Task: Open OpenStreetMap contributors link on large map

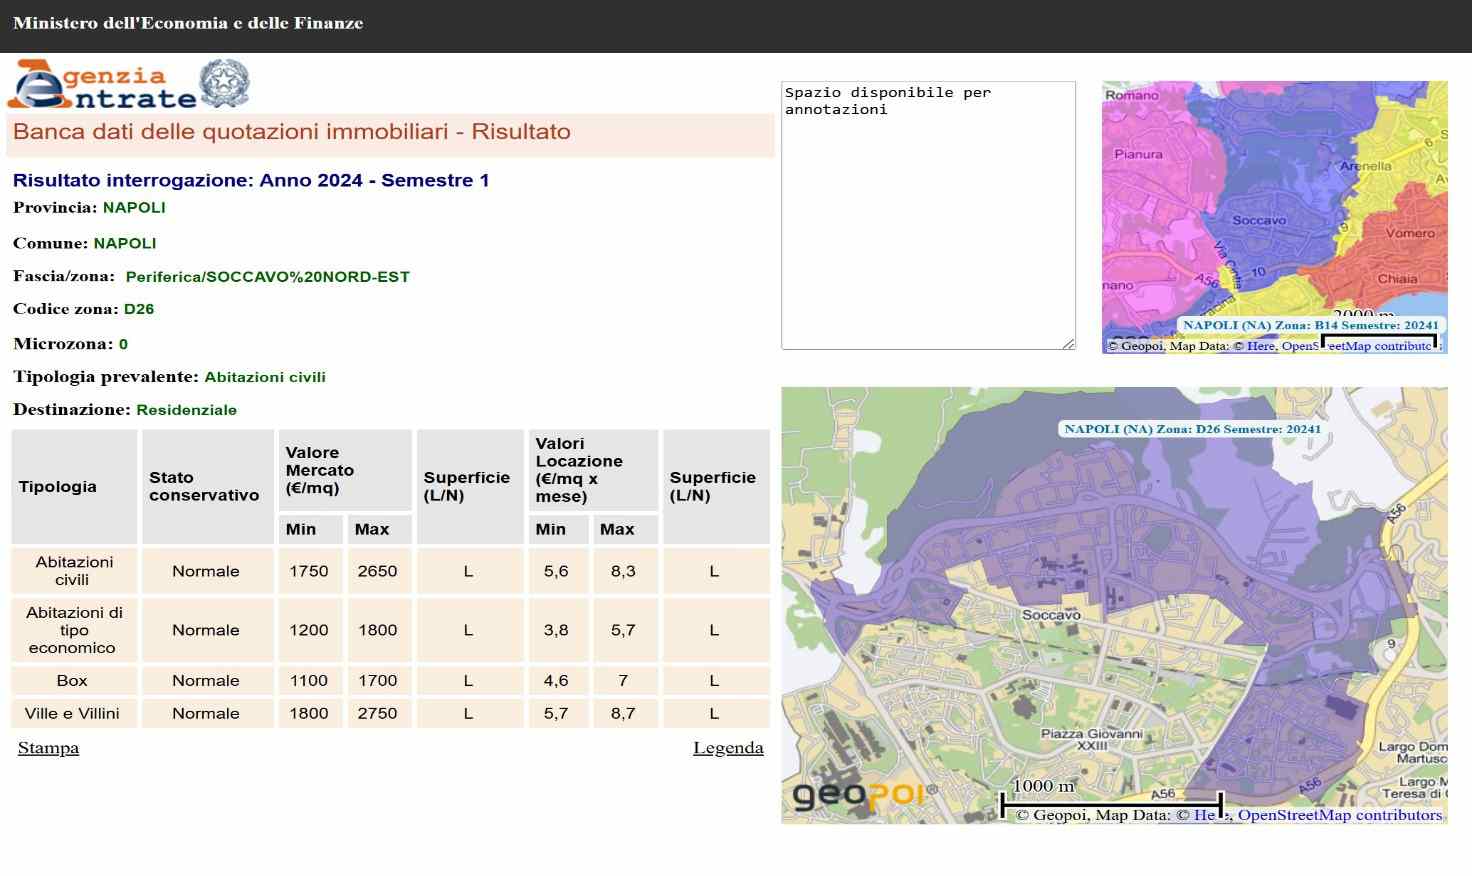Action: [x=1339, y=815]
